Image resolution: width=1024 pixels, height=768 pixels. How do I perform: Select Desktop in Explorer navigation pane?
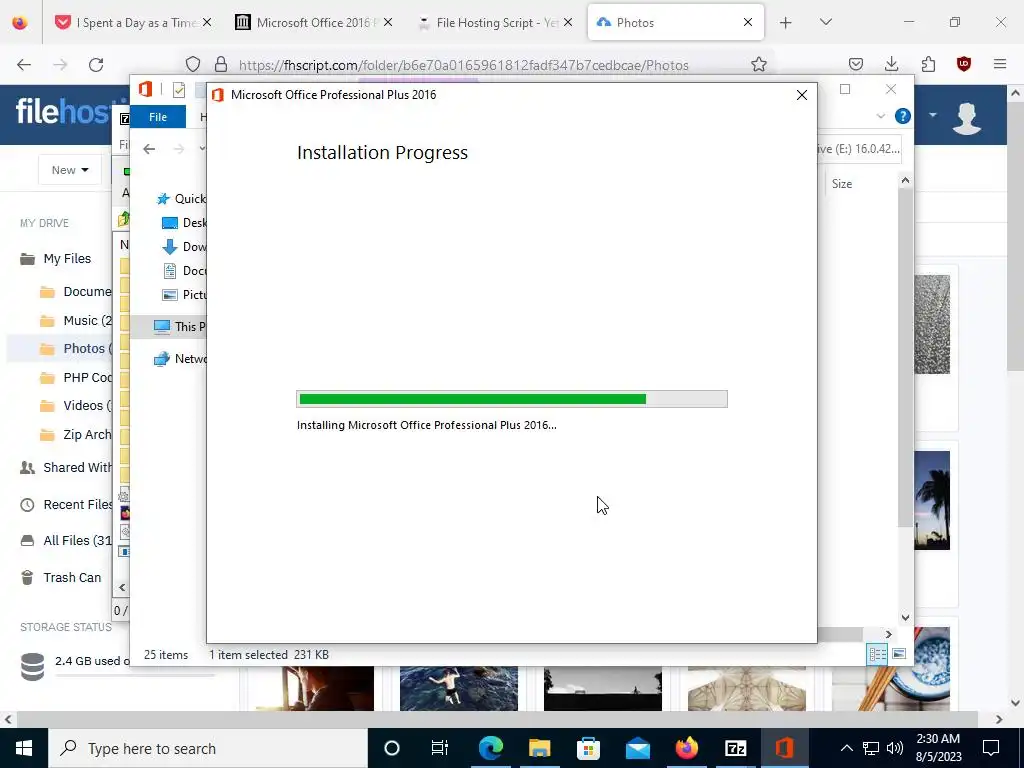tap(184, 223)
